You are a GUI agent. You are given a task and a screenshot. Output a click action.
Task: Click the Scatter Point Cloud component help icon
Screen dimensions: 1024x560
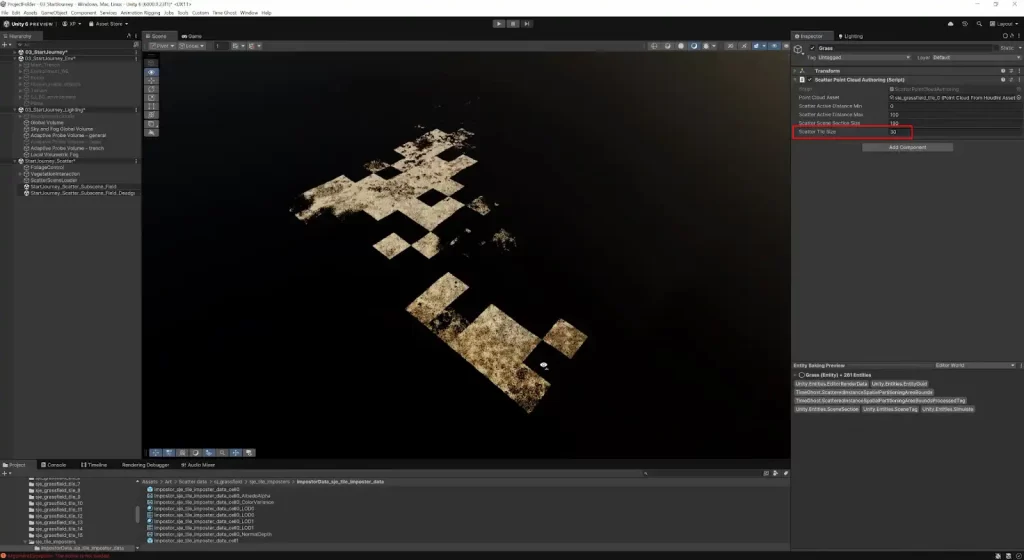(x=1002, y=79)
